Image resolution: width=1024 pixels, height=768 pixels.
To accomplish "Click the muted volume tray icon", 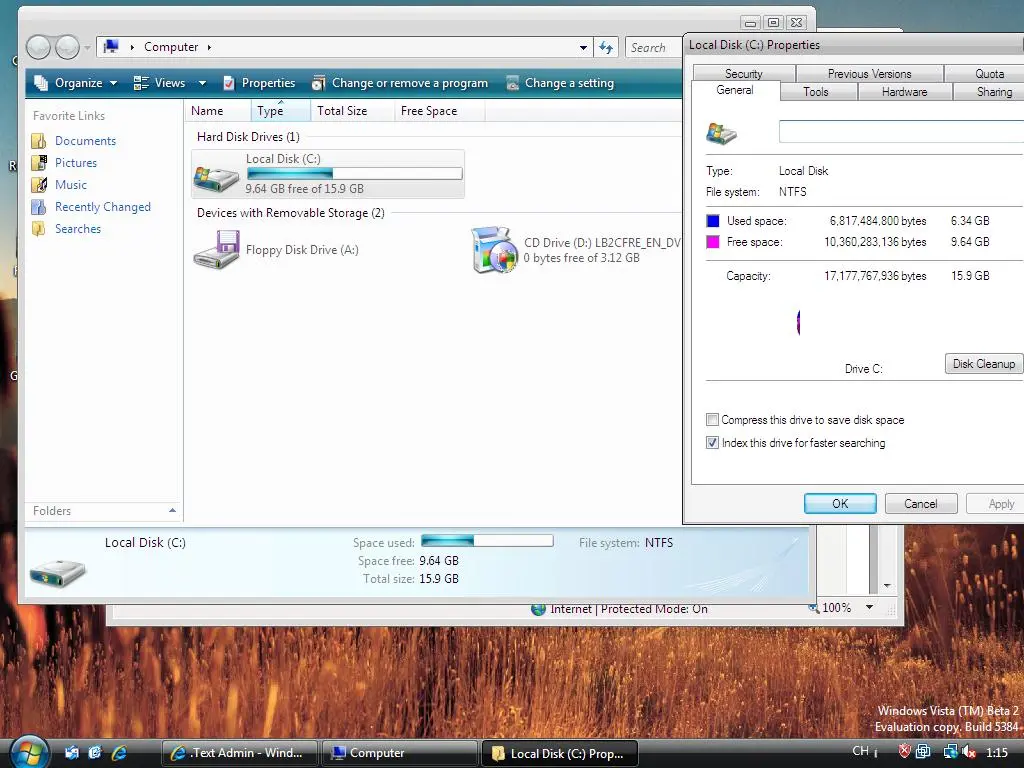I will click(x=968, y=752).
